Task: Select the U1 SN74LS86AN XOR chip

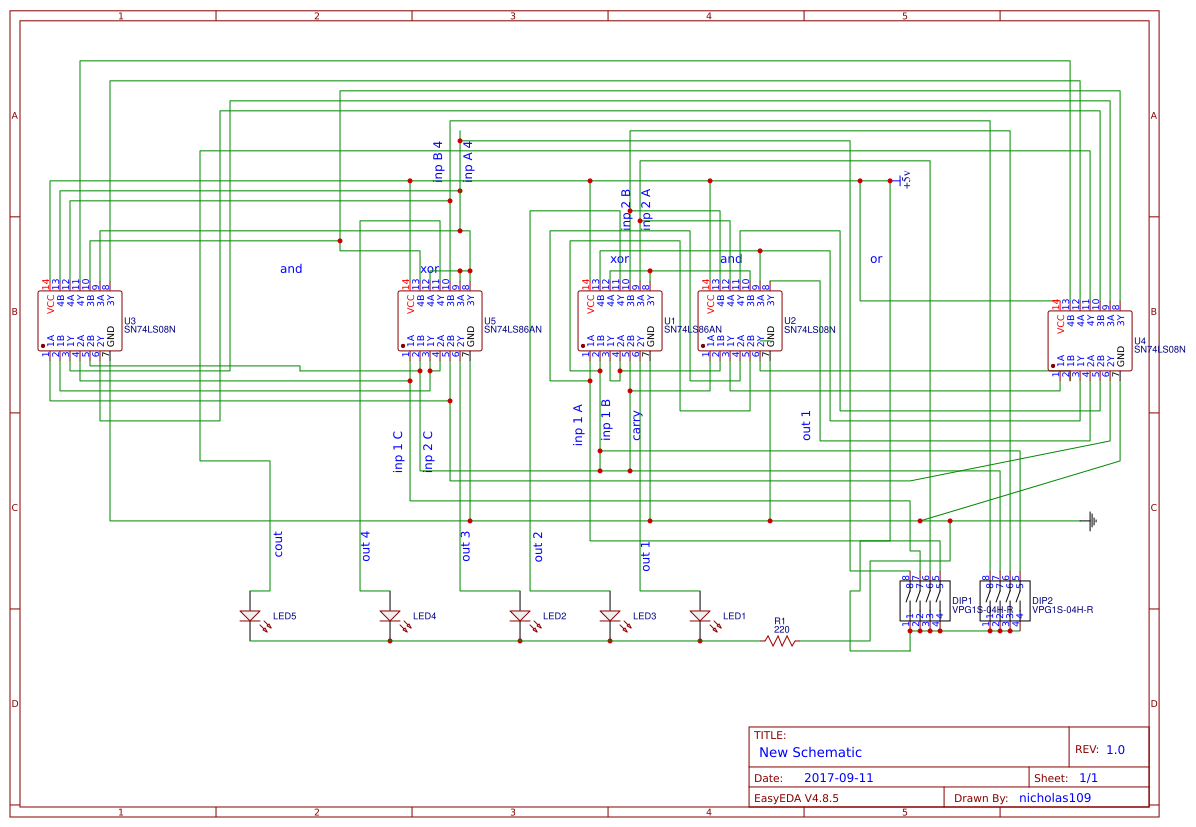Action: point(620,320)
